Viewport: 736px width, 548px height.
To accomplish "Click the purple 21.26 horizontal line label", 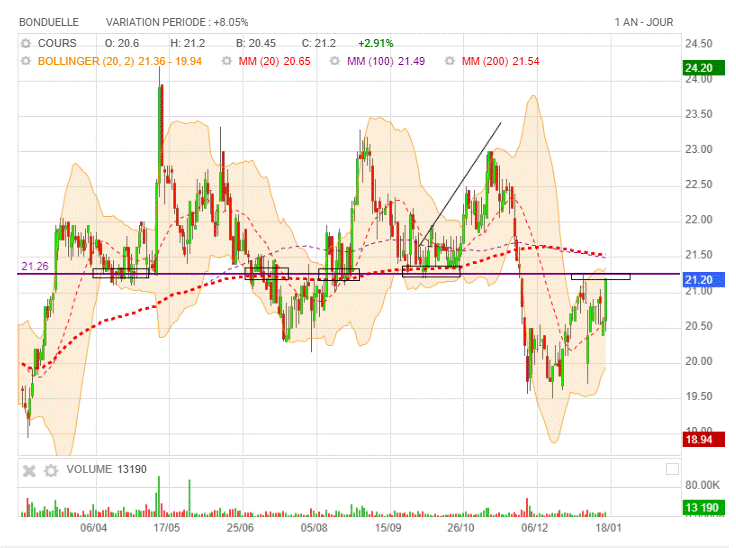I will pyautogui.click(x=35, y=266).
